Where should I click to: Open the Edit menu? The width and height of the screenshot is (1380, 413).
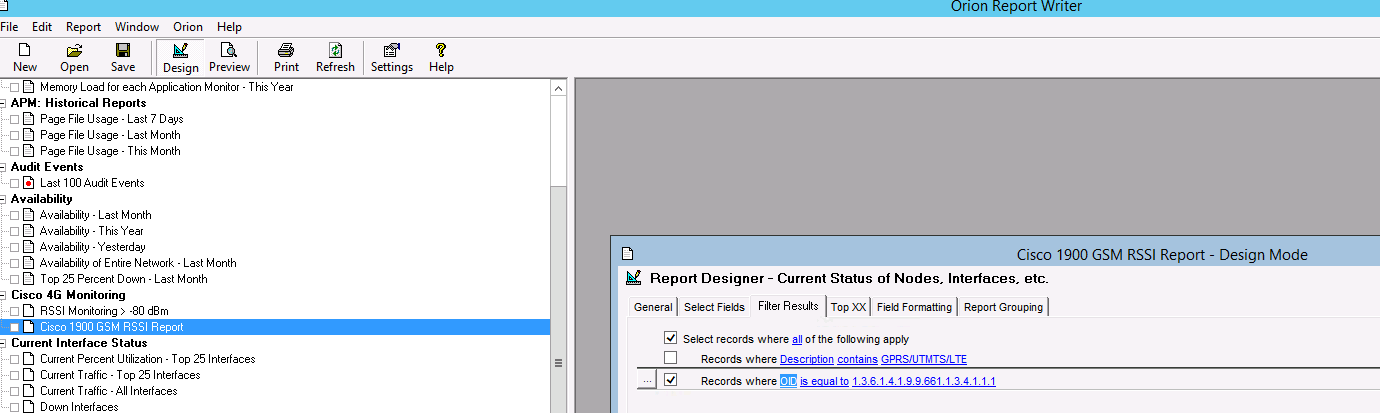42,27
